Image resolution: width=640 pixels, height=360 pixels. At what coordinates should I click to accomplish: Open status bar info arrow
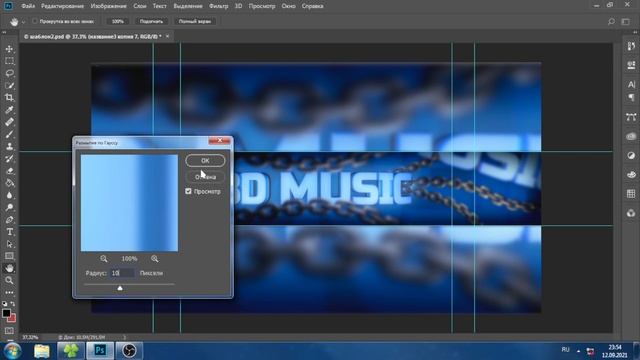coord(124,337)
